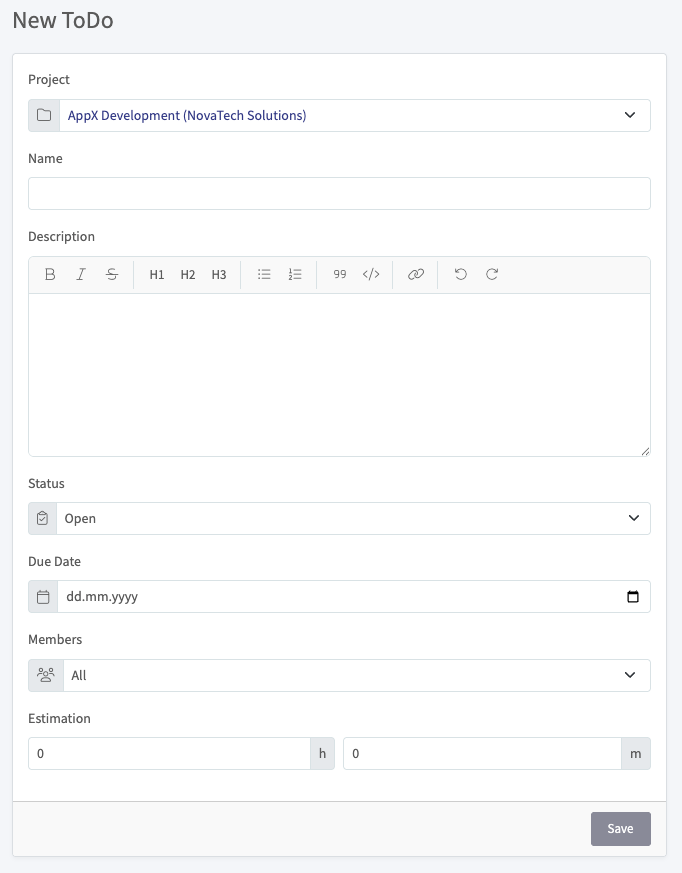
Task: Set heading level H1
Action: (x=156, y=274)
